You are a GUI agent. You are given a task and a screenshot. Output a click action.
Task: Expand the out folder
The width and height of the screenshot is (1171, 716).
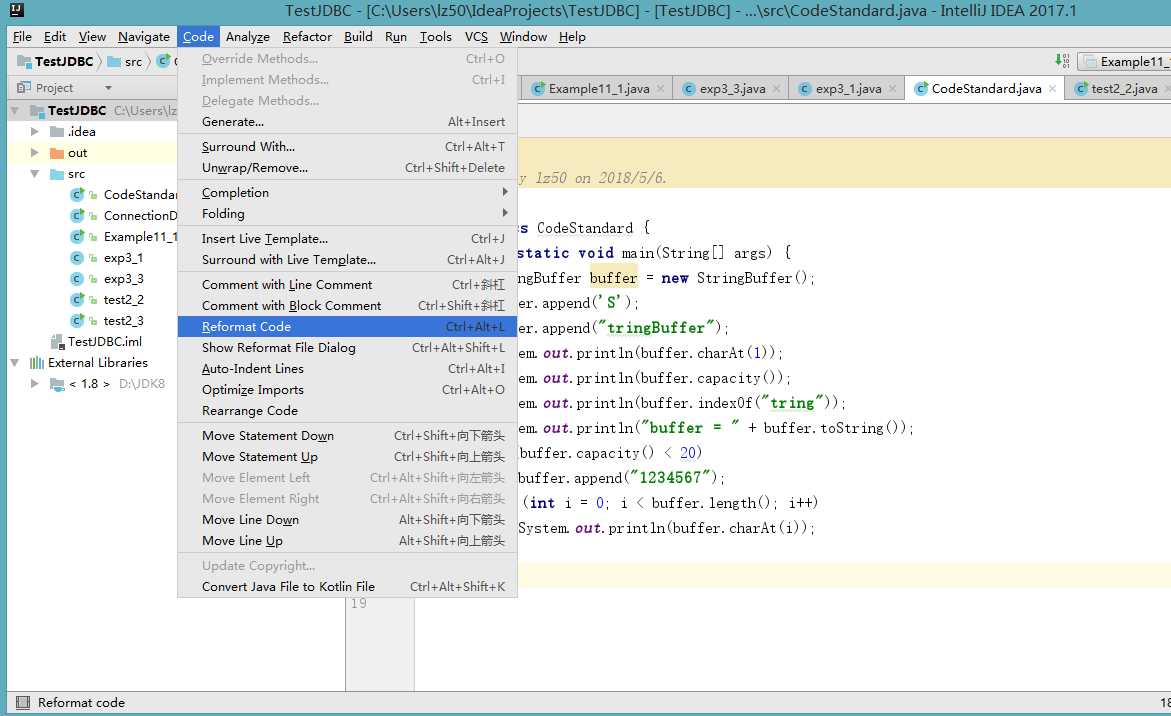(34, 152)
